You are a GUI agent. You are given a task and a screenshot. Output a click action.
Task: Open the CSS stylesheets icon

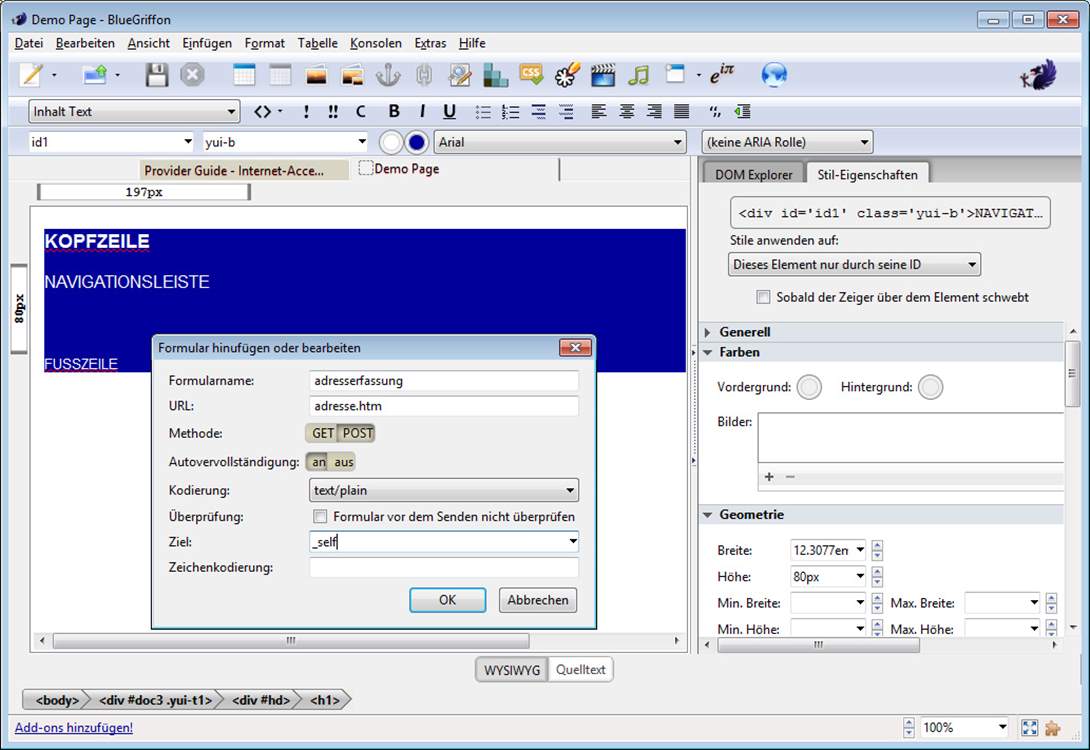531,74
